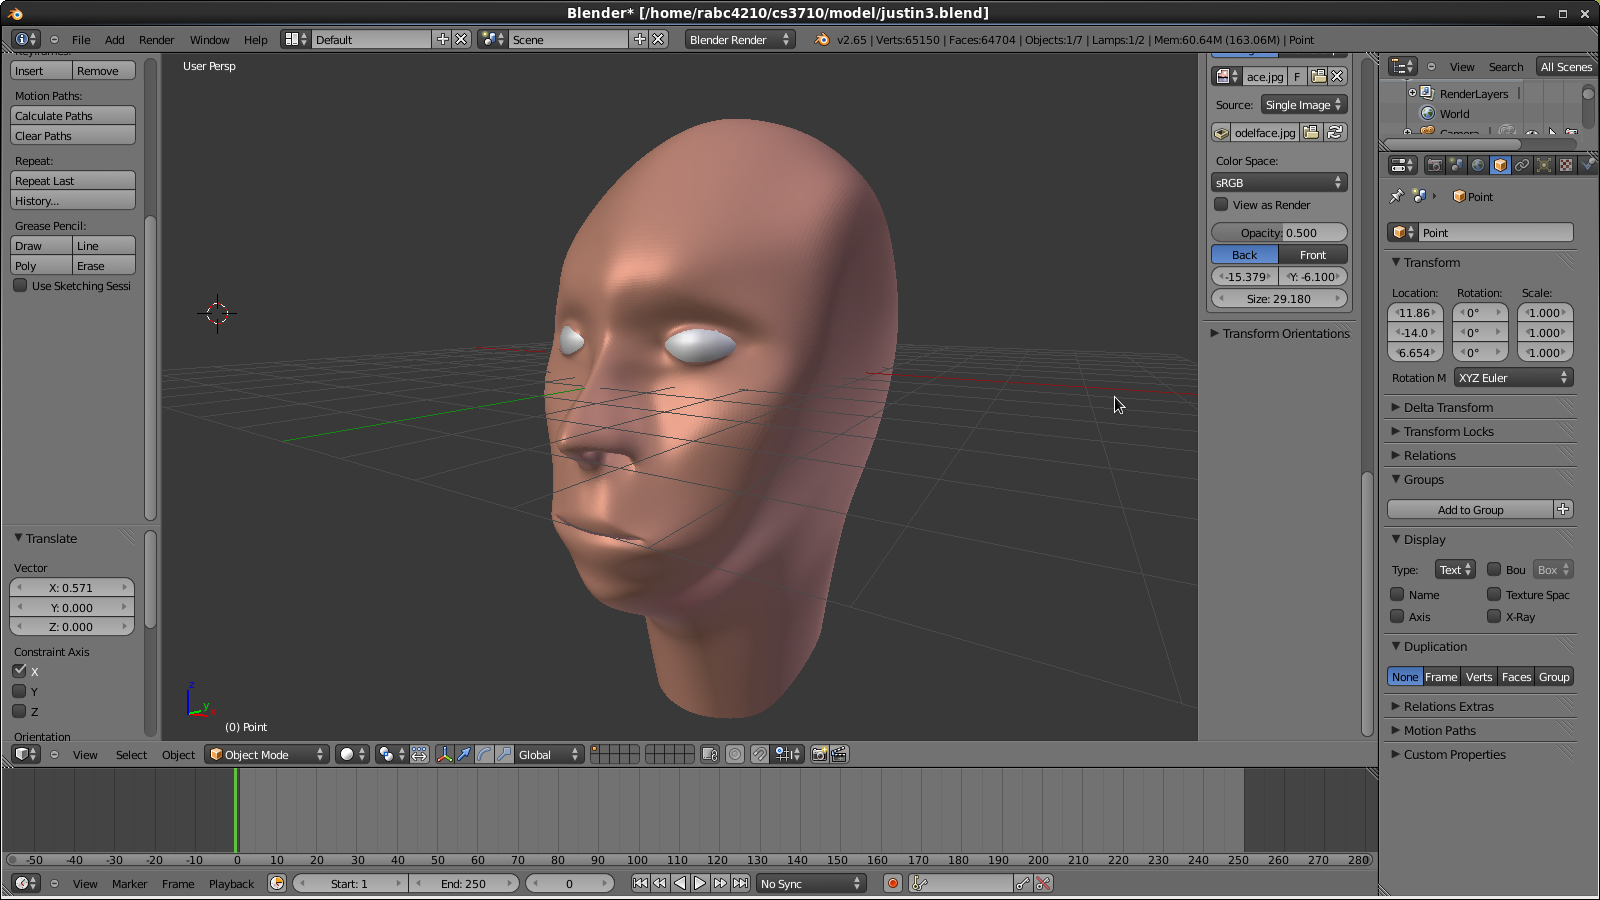Screen dimensions: 1600x900
Task: Open the Object Mode dropdown
Action: point(267,755)
